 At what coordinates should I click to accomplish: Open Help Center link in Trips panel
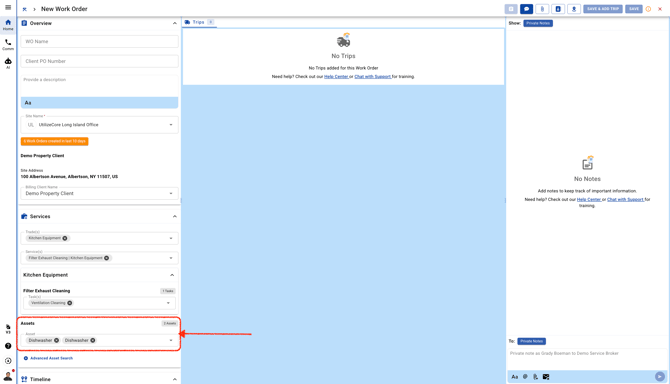pyautogui.click(x=336, y=76)
